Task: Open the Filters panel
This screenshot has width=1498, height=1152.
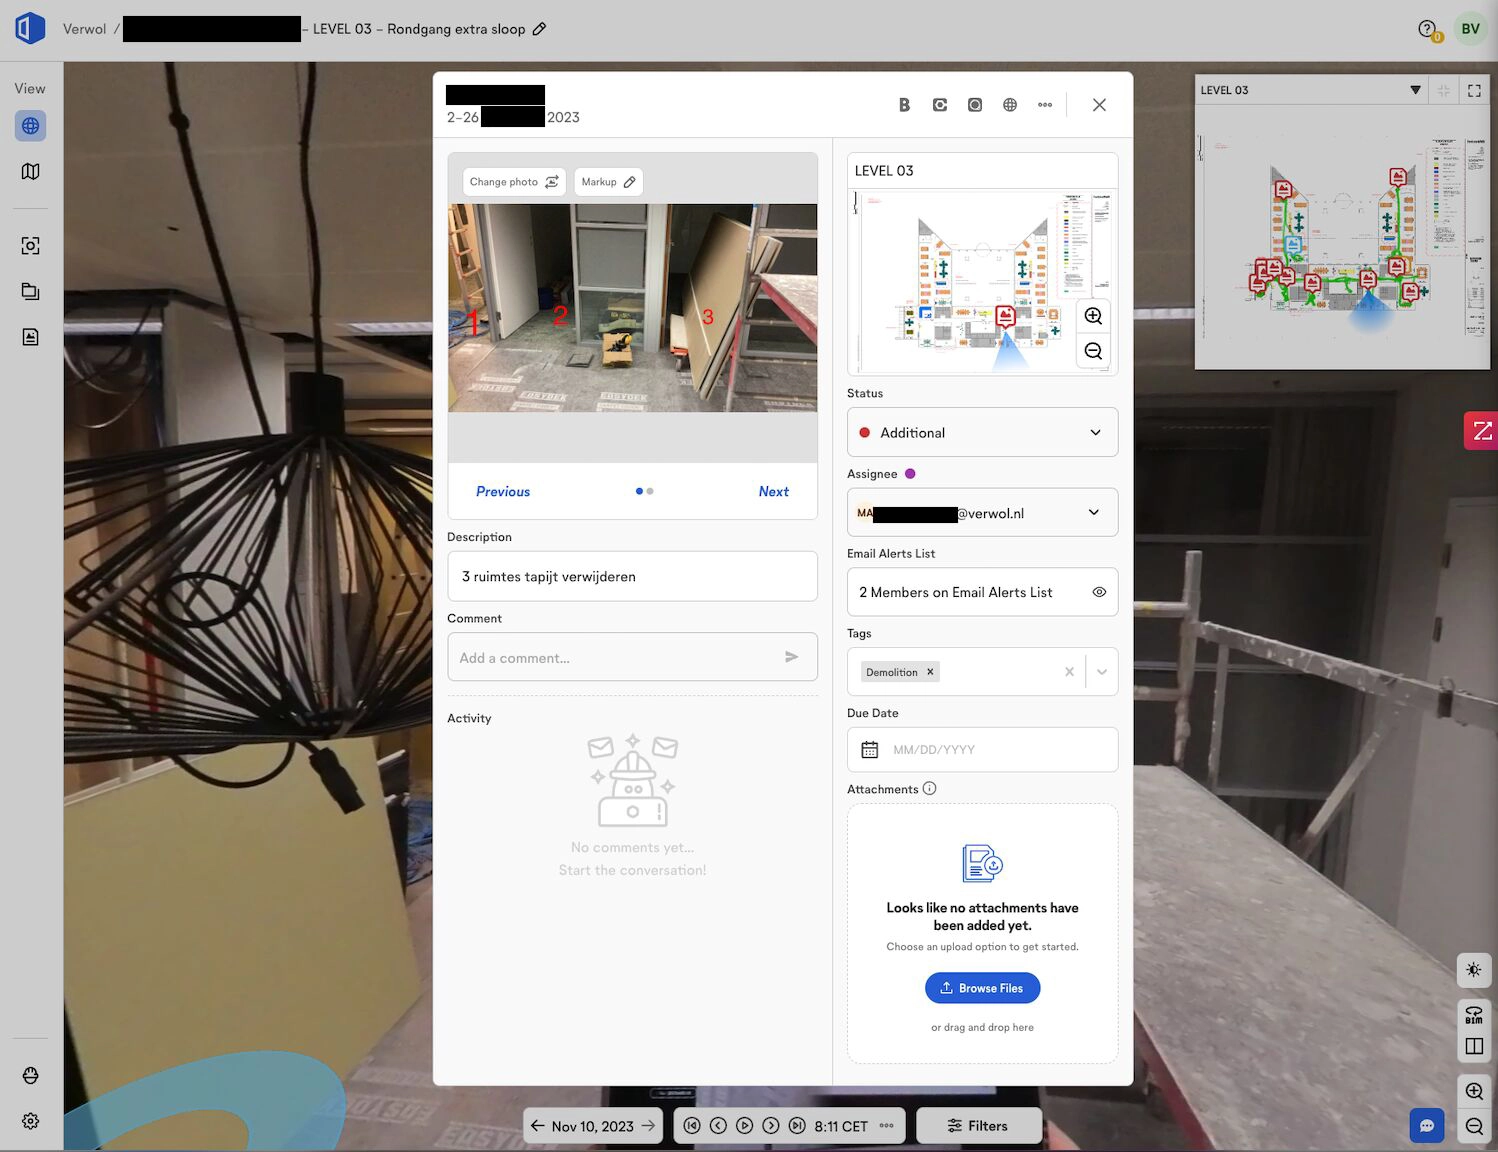Action: tap(978, 1126)
